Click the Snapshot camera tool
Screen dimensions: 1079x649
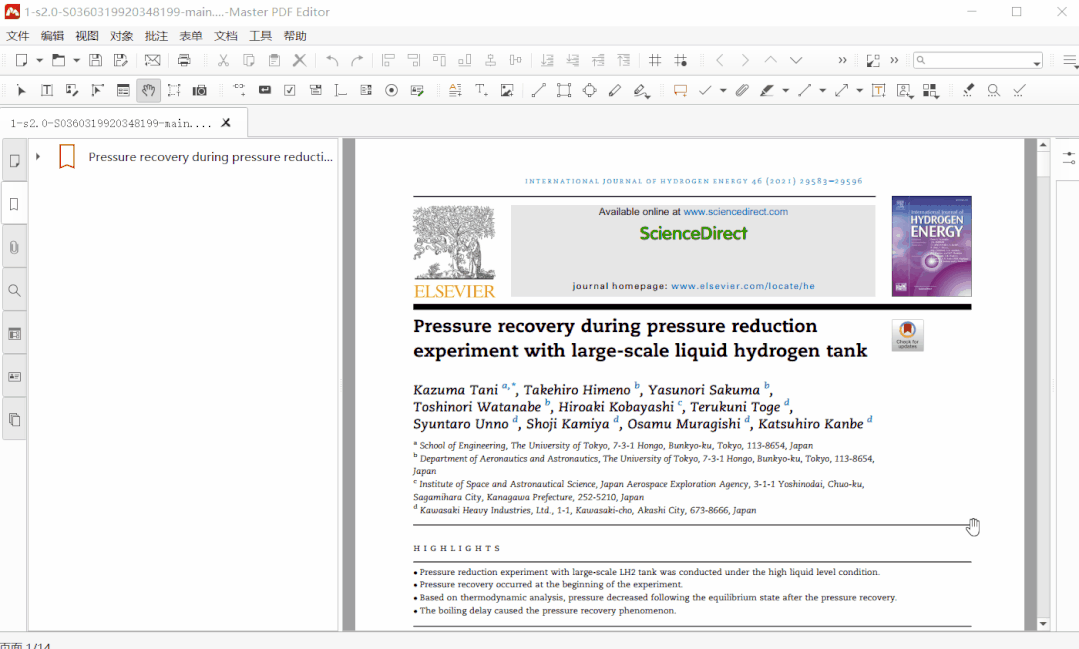pyautogui.click(x=200, y=90)
